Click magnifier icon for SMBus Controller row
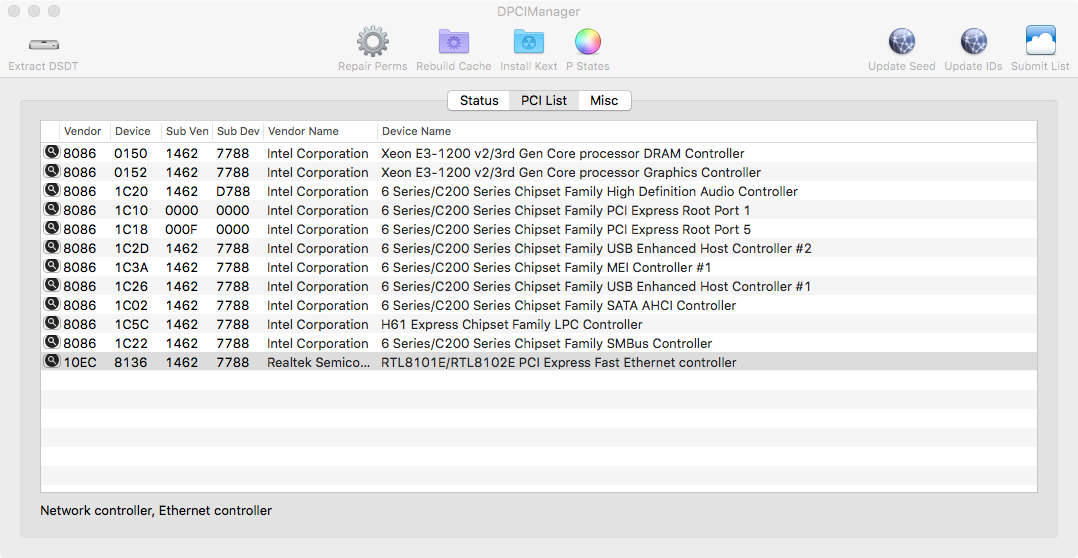 click(52, 342)
